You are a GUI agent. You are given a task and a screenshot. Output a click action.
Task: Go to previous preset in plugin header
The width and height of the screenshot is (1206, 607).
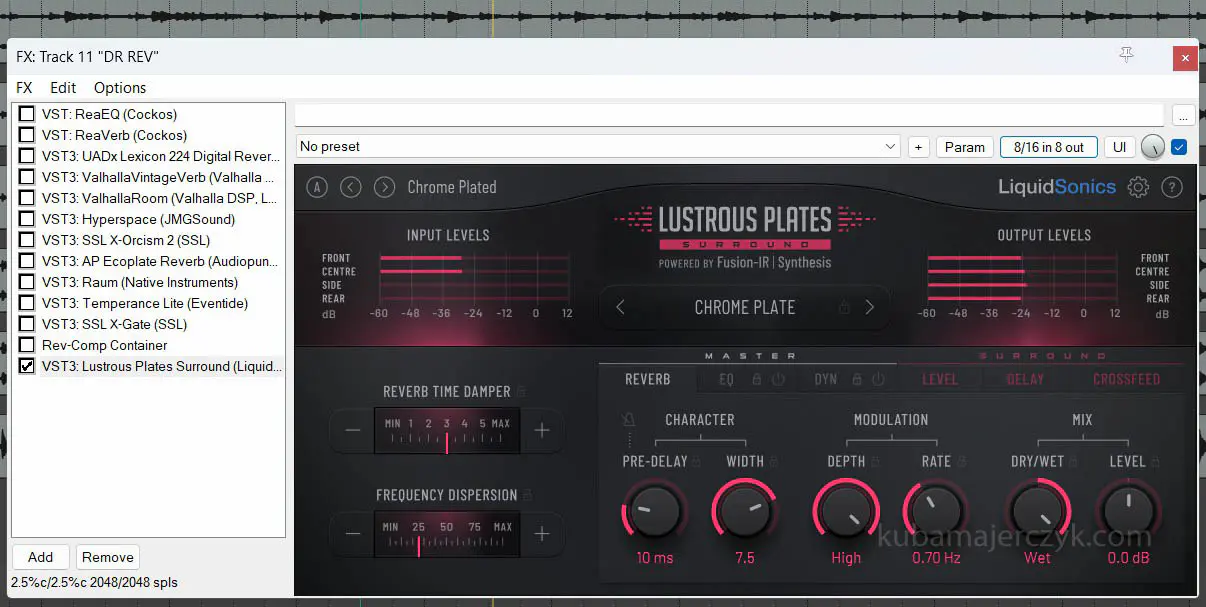[x=350, y=187]
